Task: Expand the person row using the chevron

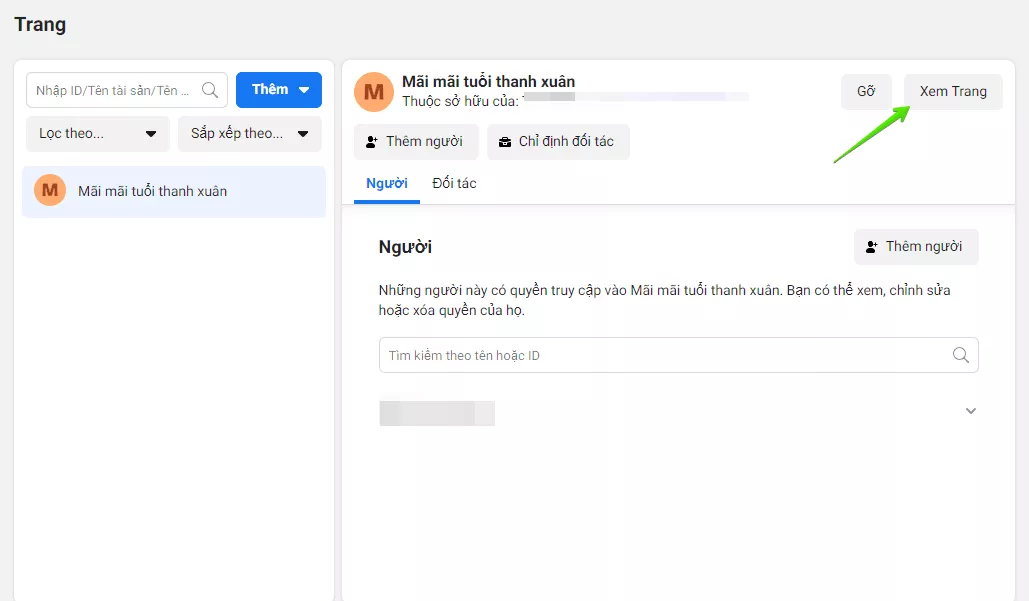Action: pos(970,411)
